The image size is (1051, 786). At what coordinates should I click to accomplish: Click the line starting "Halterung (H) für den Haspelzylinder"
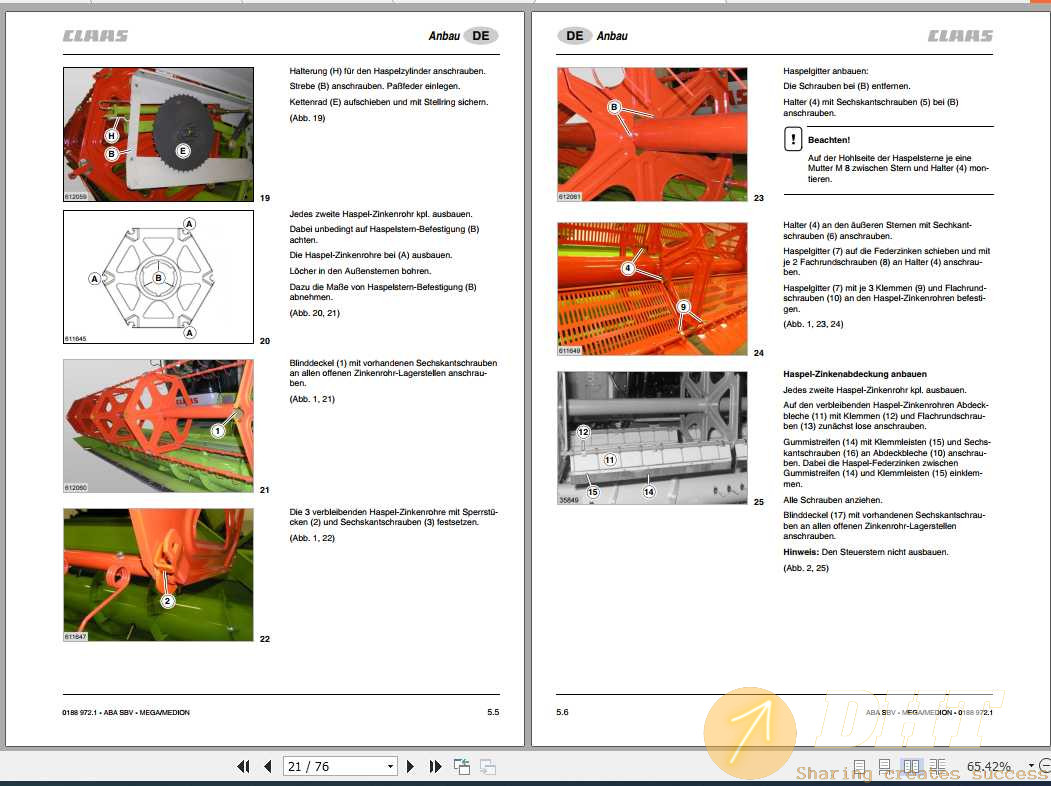[x=387, y=71]
